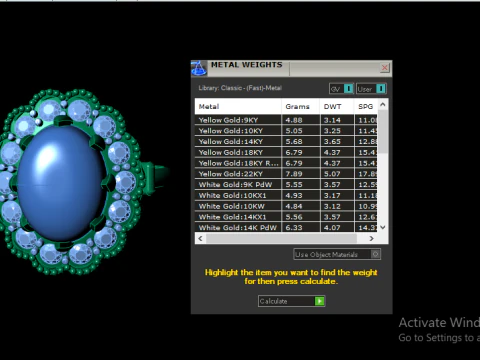Click the 4.07 DWT value
Screen dimensions: 480x360
pos(332,228)
